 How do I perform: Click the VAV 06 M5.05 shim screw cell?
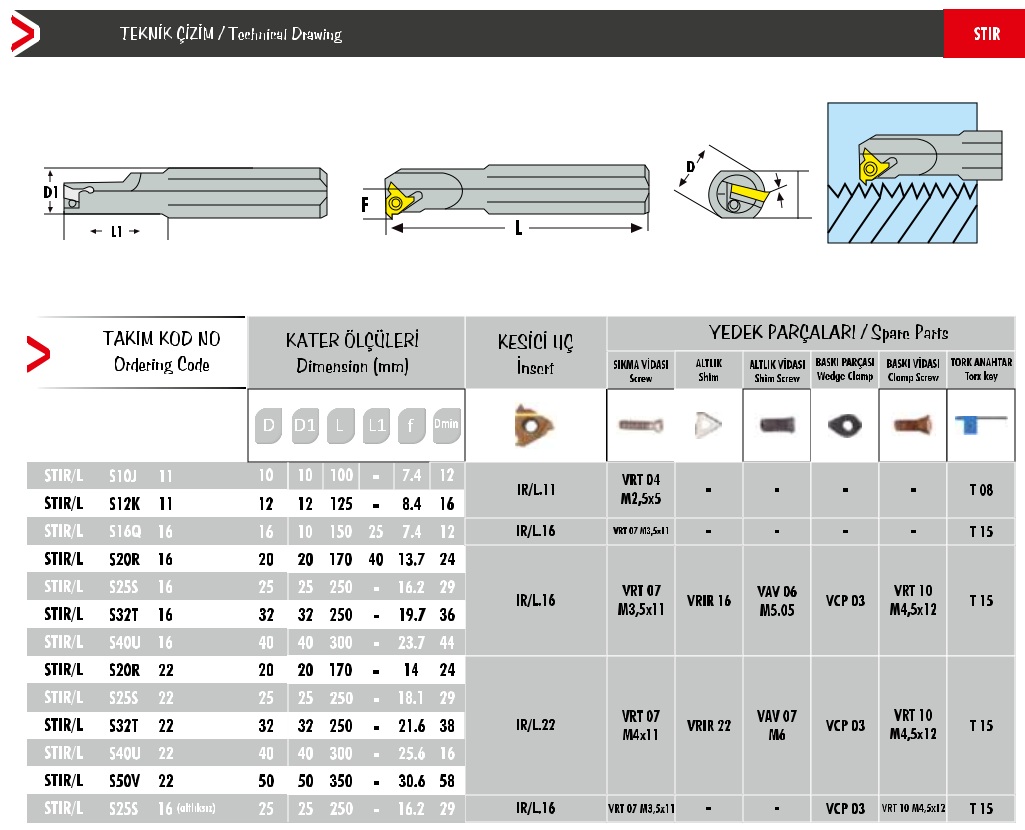click(x=777, y=601)
